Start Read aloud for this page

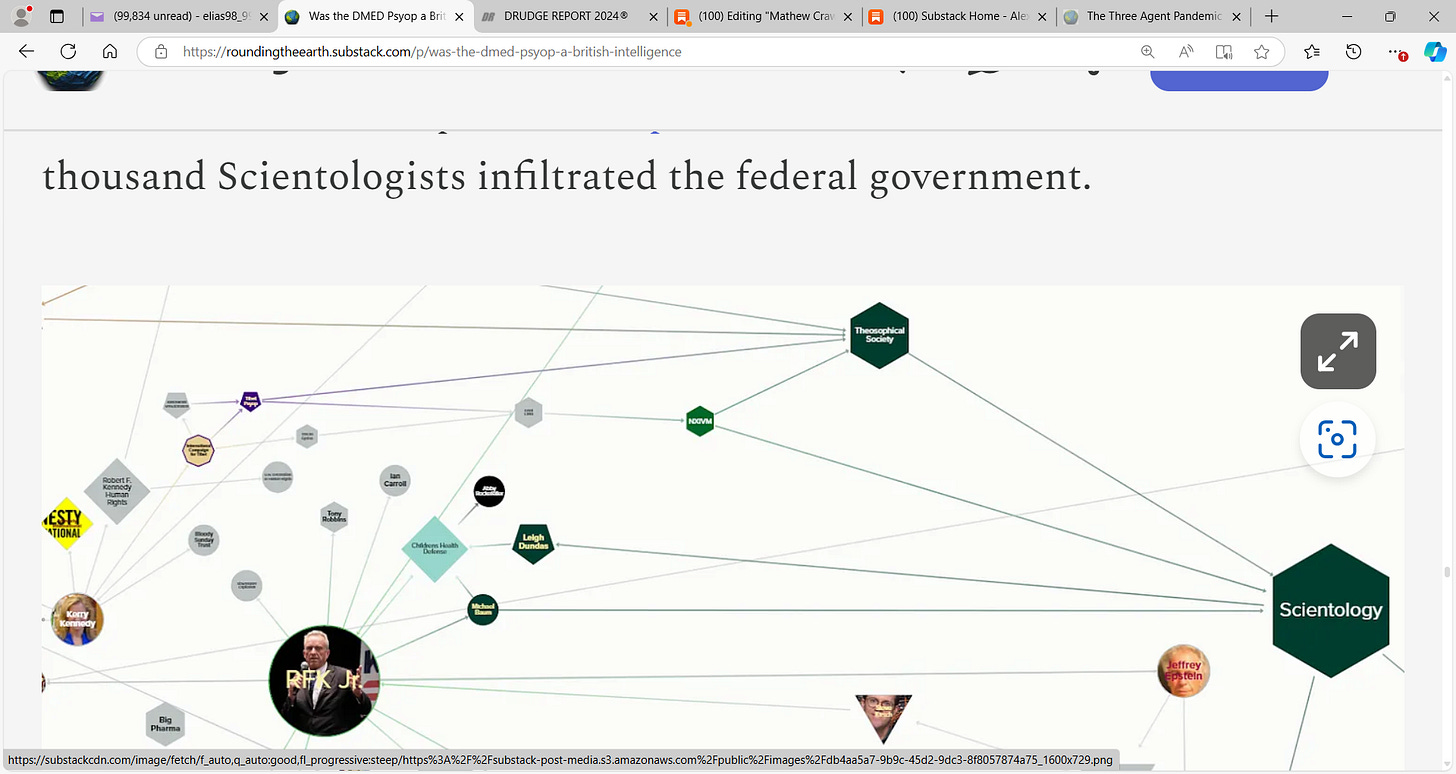tap(1186, 52)
